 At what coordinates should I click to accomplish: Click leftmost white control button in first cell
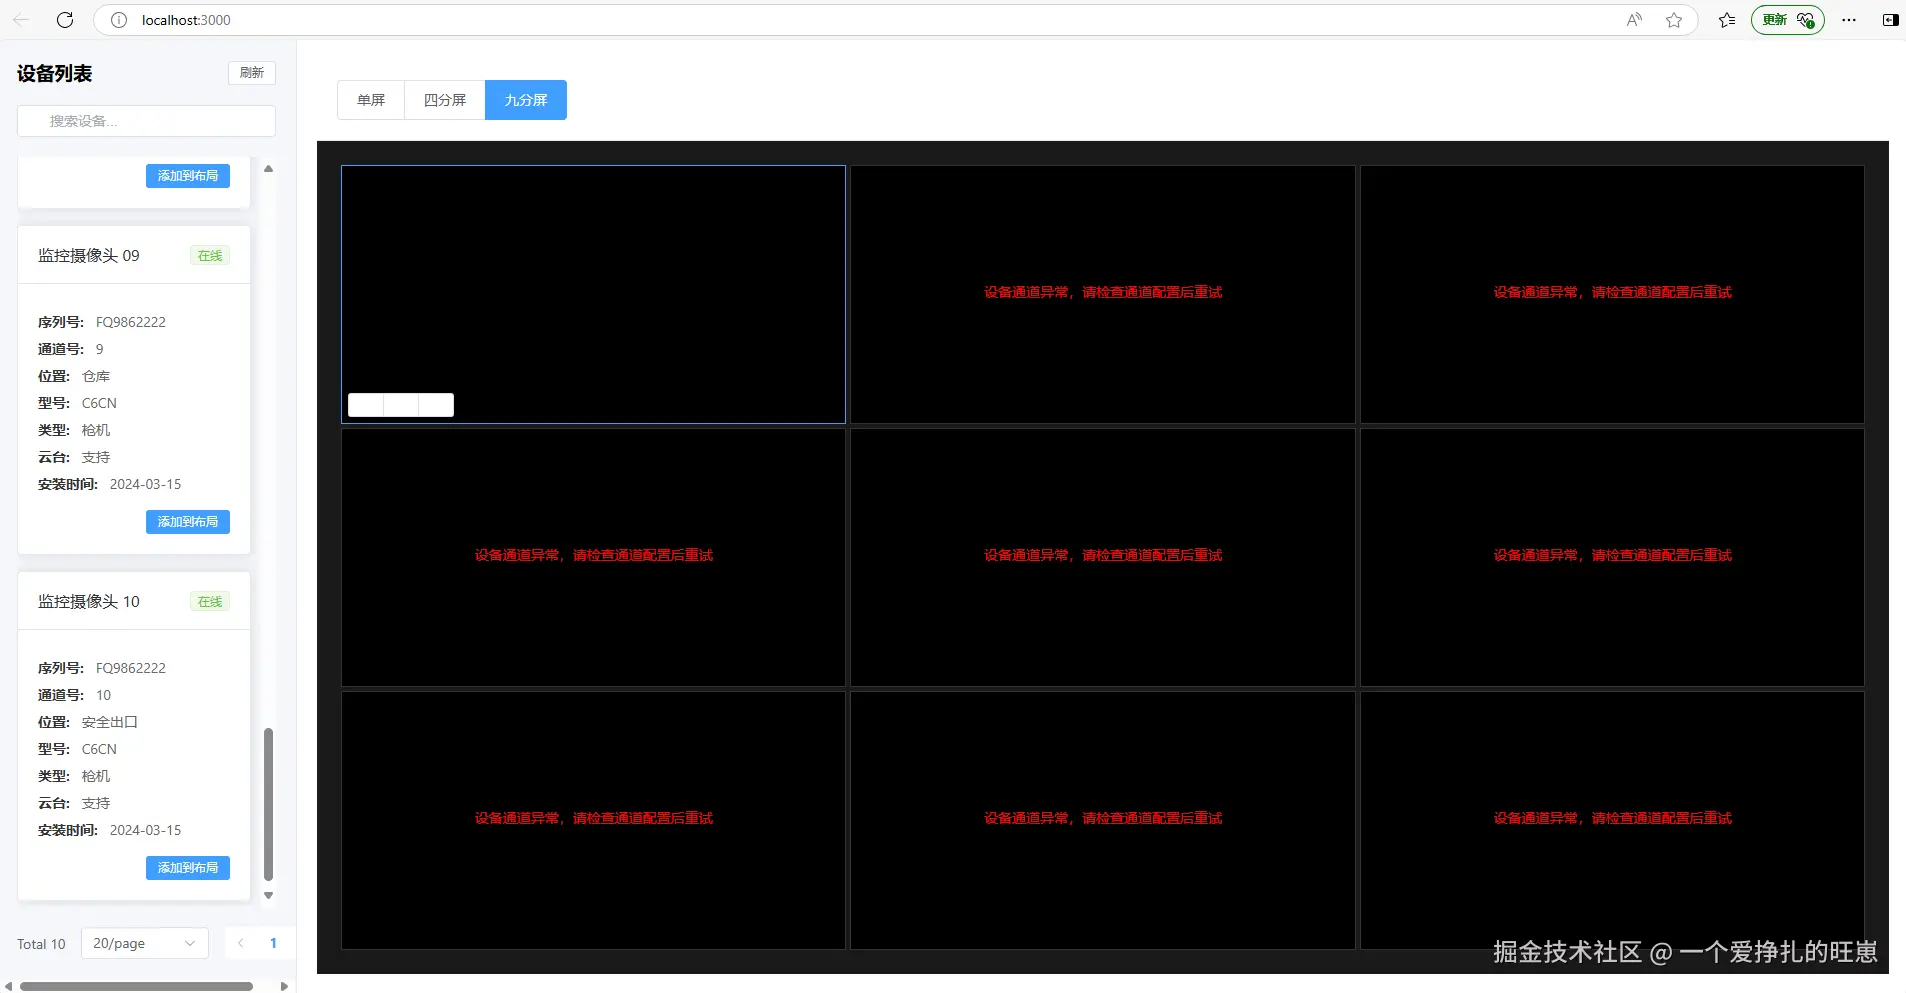(x=365, y=405)
